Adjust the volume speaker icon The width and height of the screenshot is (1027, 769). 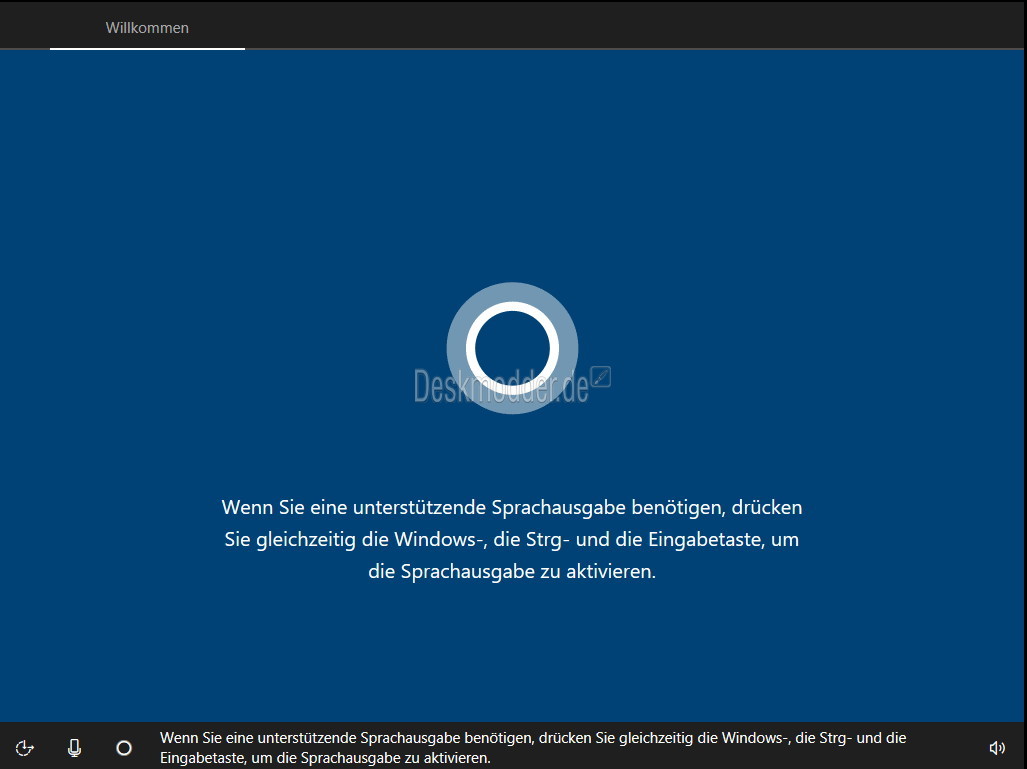pyautogui.click(x=997, y=747)
